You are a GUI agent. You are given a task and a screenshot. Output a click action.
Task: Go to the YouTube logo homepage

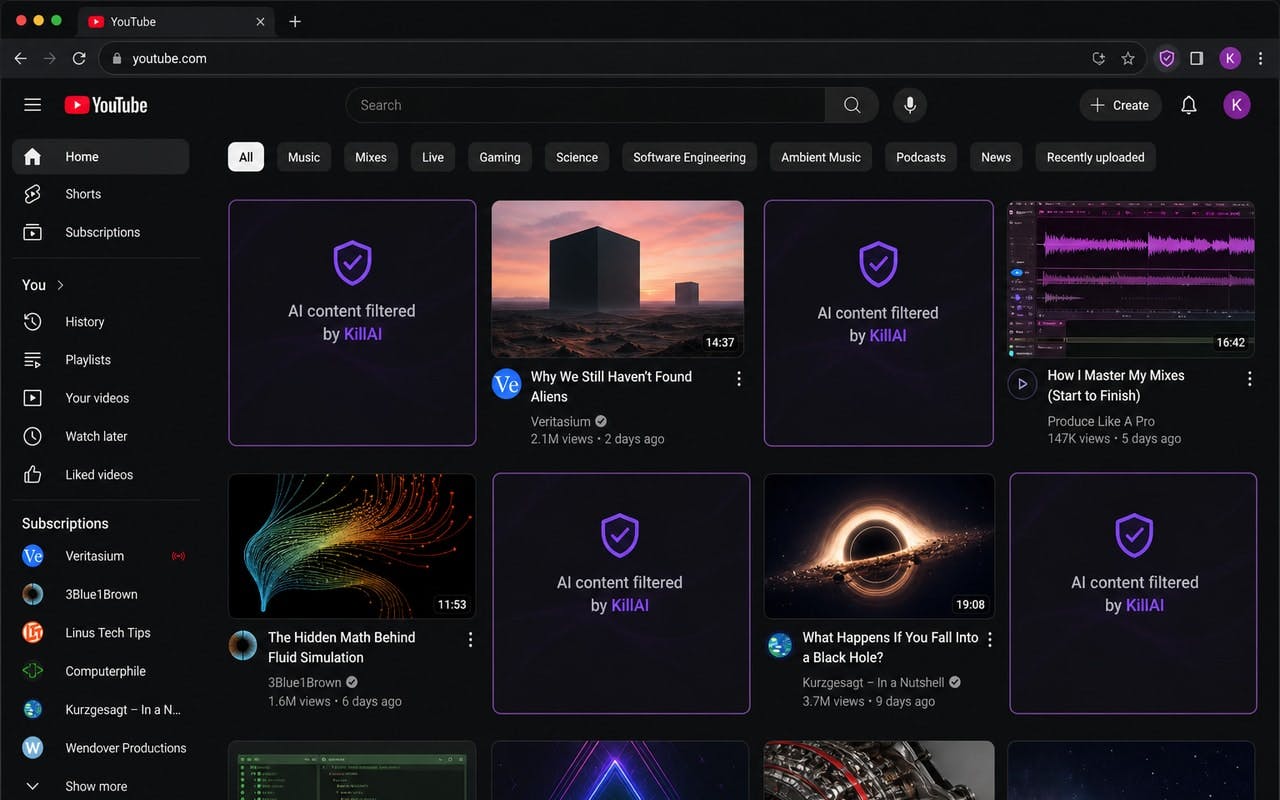click(106, 105)
